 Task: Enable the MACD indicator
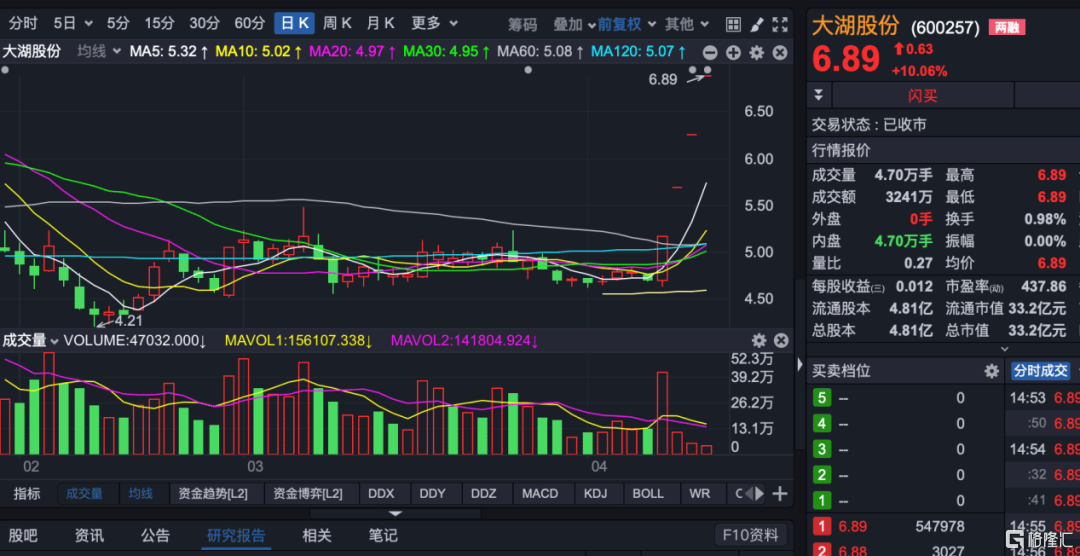click(x=540, y=493)
